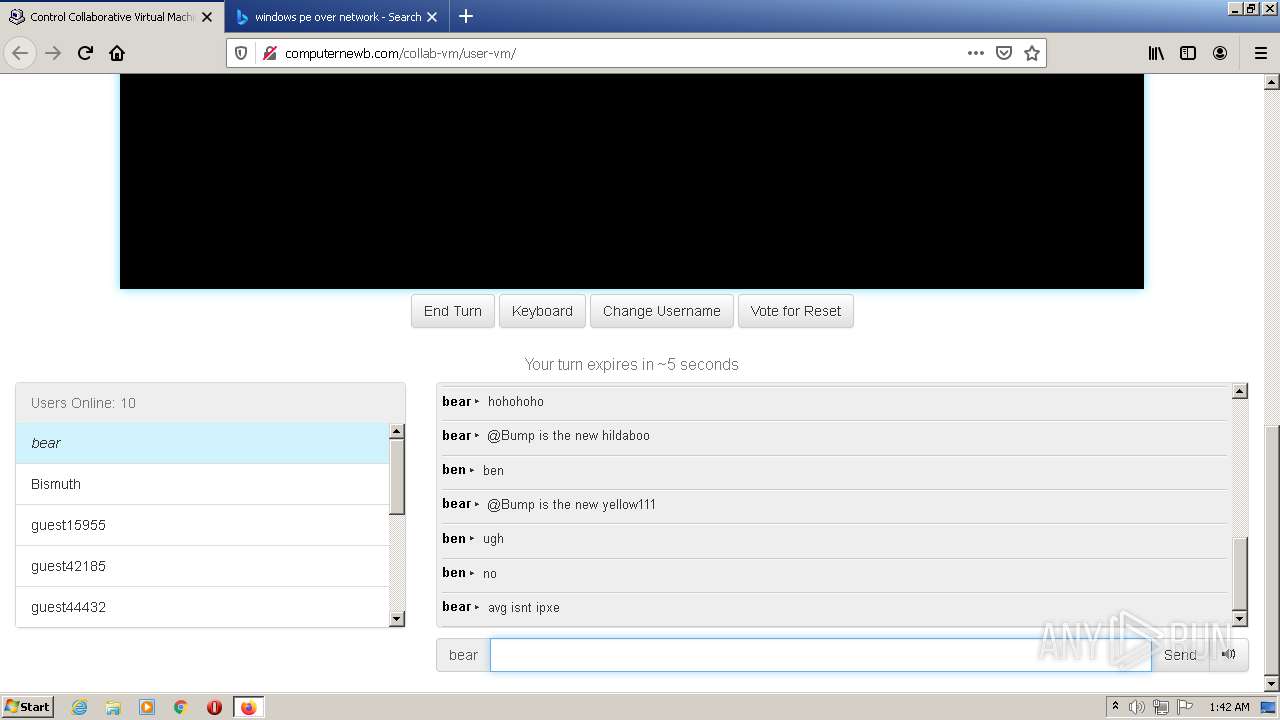Click the black VM display screen
The image size is (1280, 720).
point(631,181)
